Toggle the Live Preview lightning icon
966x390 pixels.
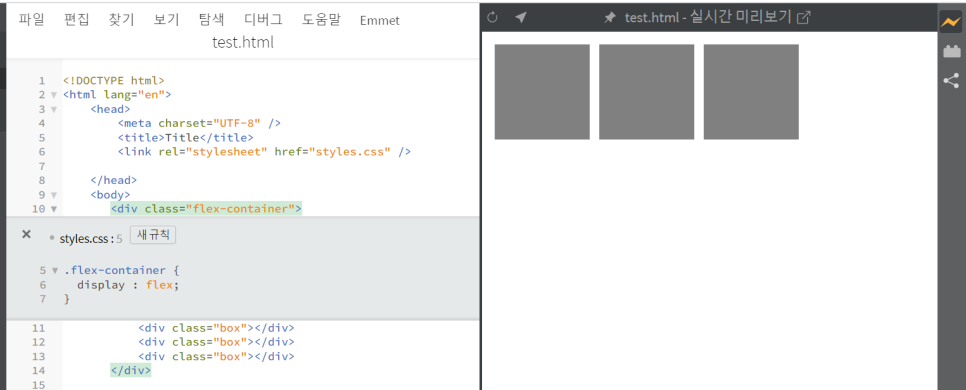(x=951, y=22)
